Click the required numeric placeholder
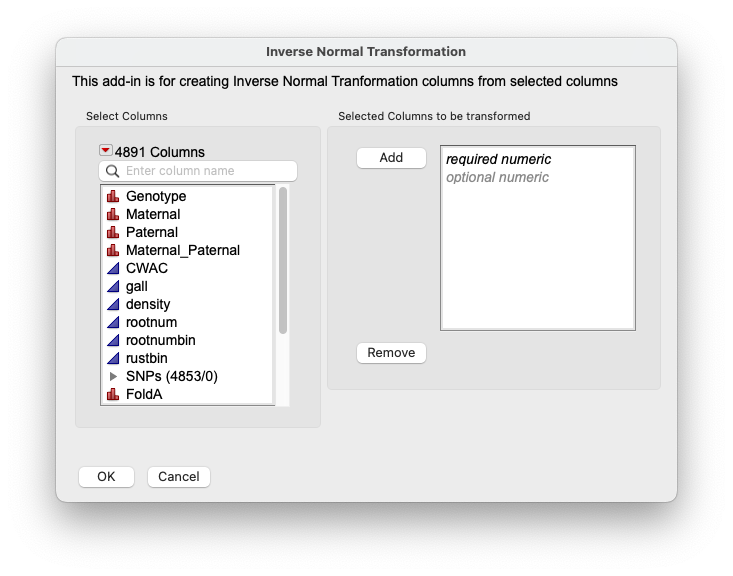This screenshot has height=576, width=733. click(498, 159)
